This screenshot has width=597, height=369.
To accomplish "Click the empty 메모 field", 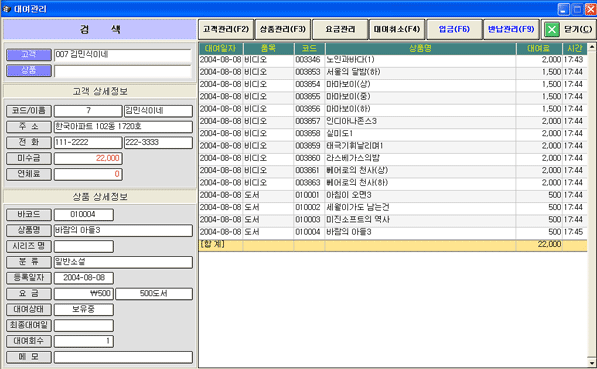I will click(x=123, y=357).
